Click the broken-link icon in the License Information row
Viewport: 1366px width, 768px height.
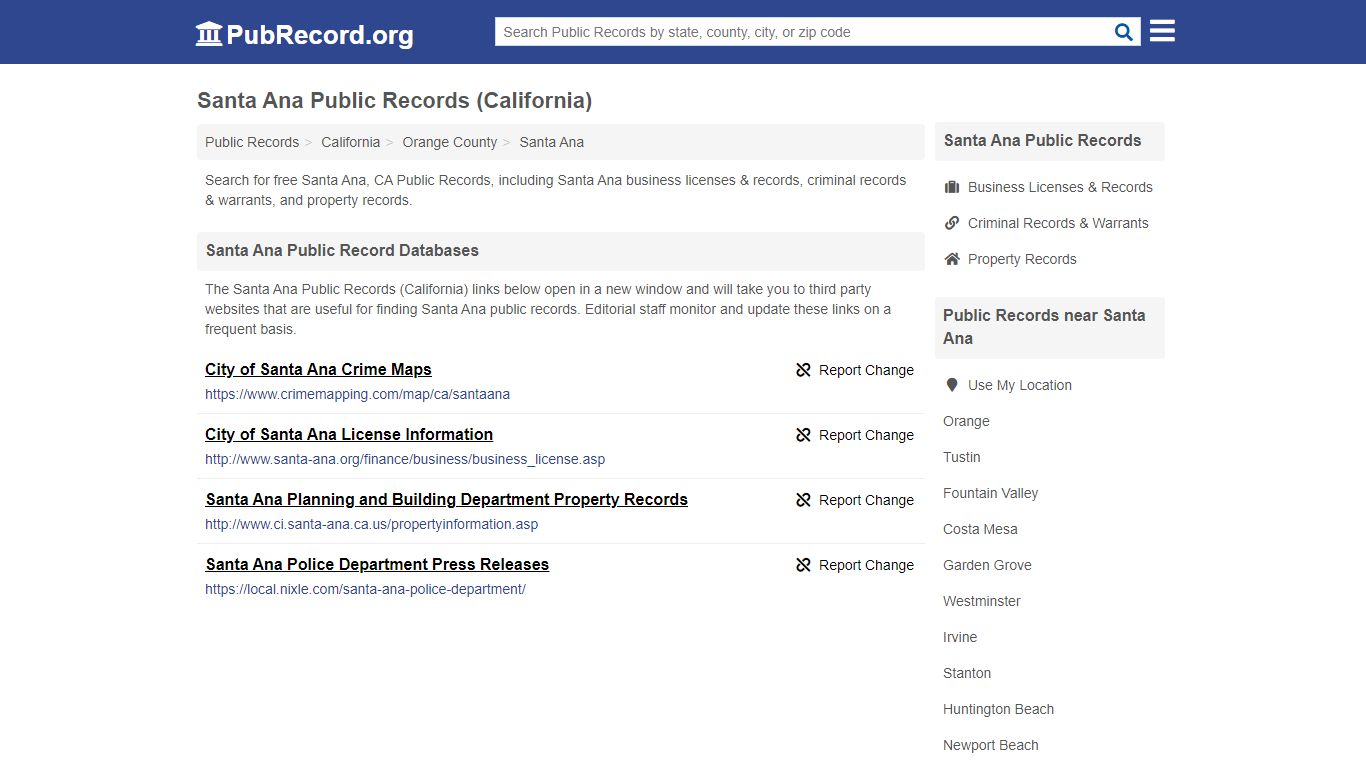803,435
